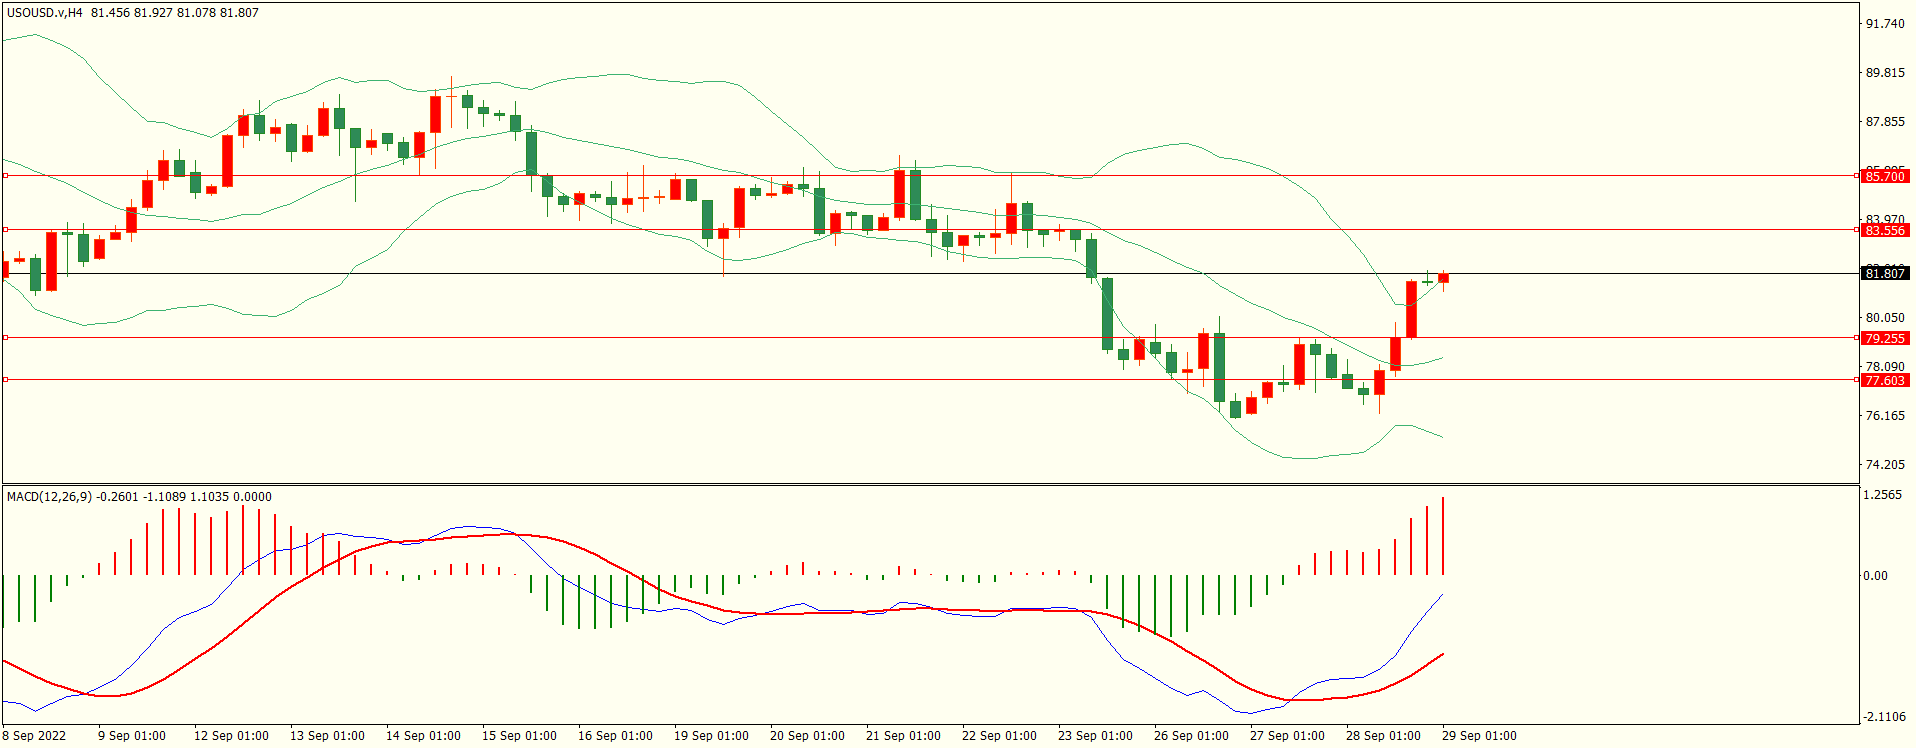Click the 83.556 red price level tag
Screen dimensions: 1916x748
click(1884, 230)
